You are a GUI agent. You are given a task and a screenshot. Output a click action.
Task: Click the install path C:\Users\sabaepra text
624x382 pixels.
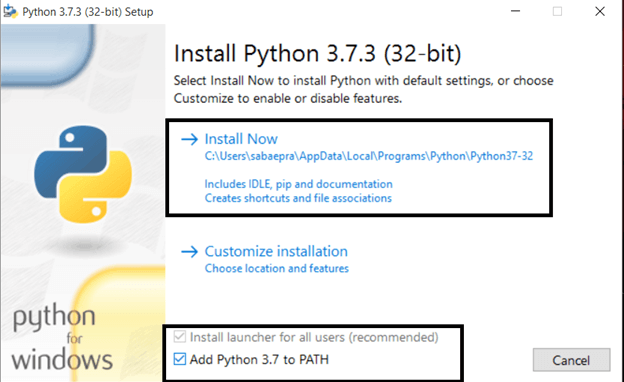369,156
